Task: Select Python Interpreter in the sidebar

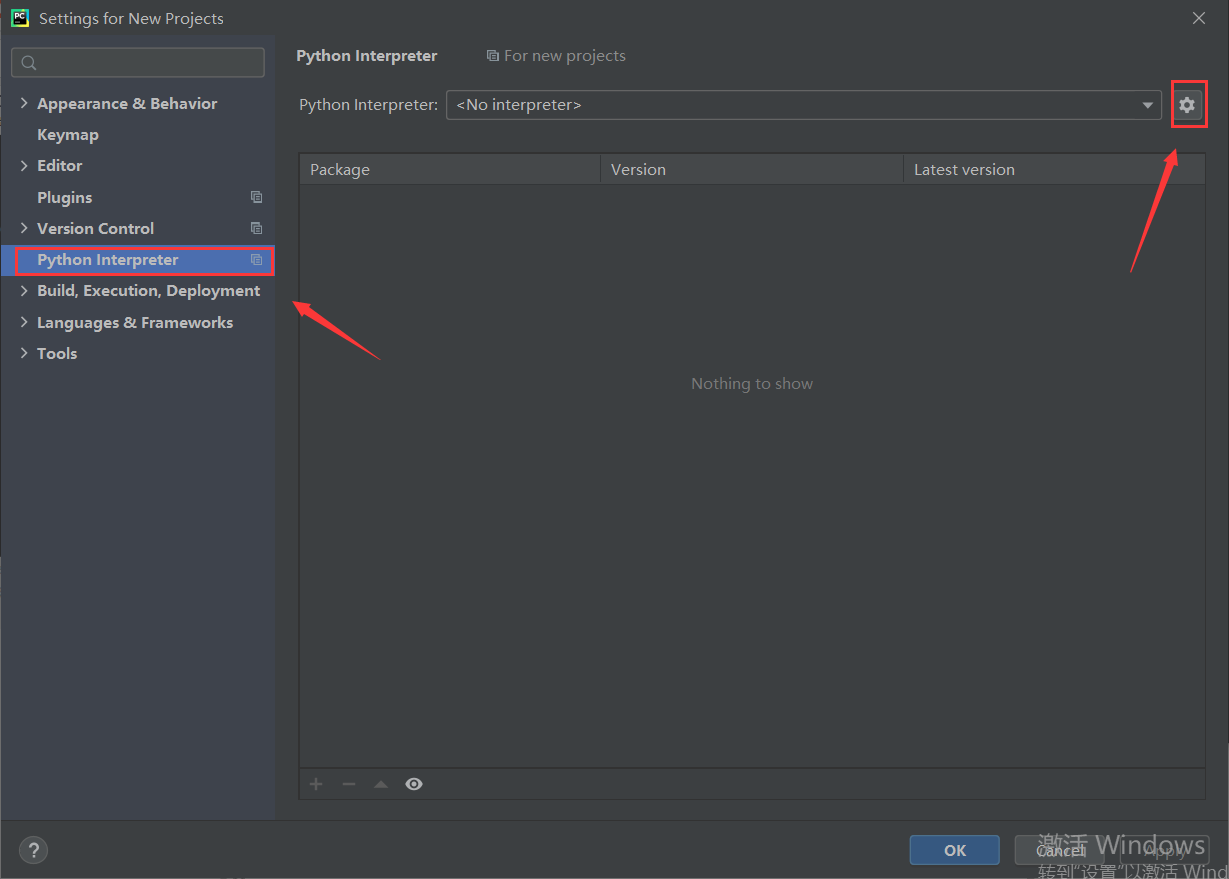Action: 137,260
